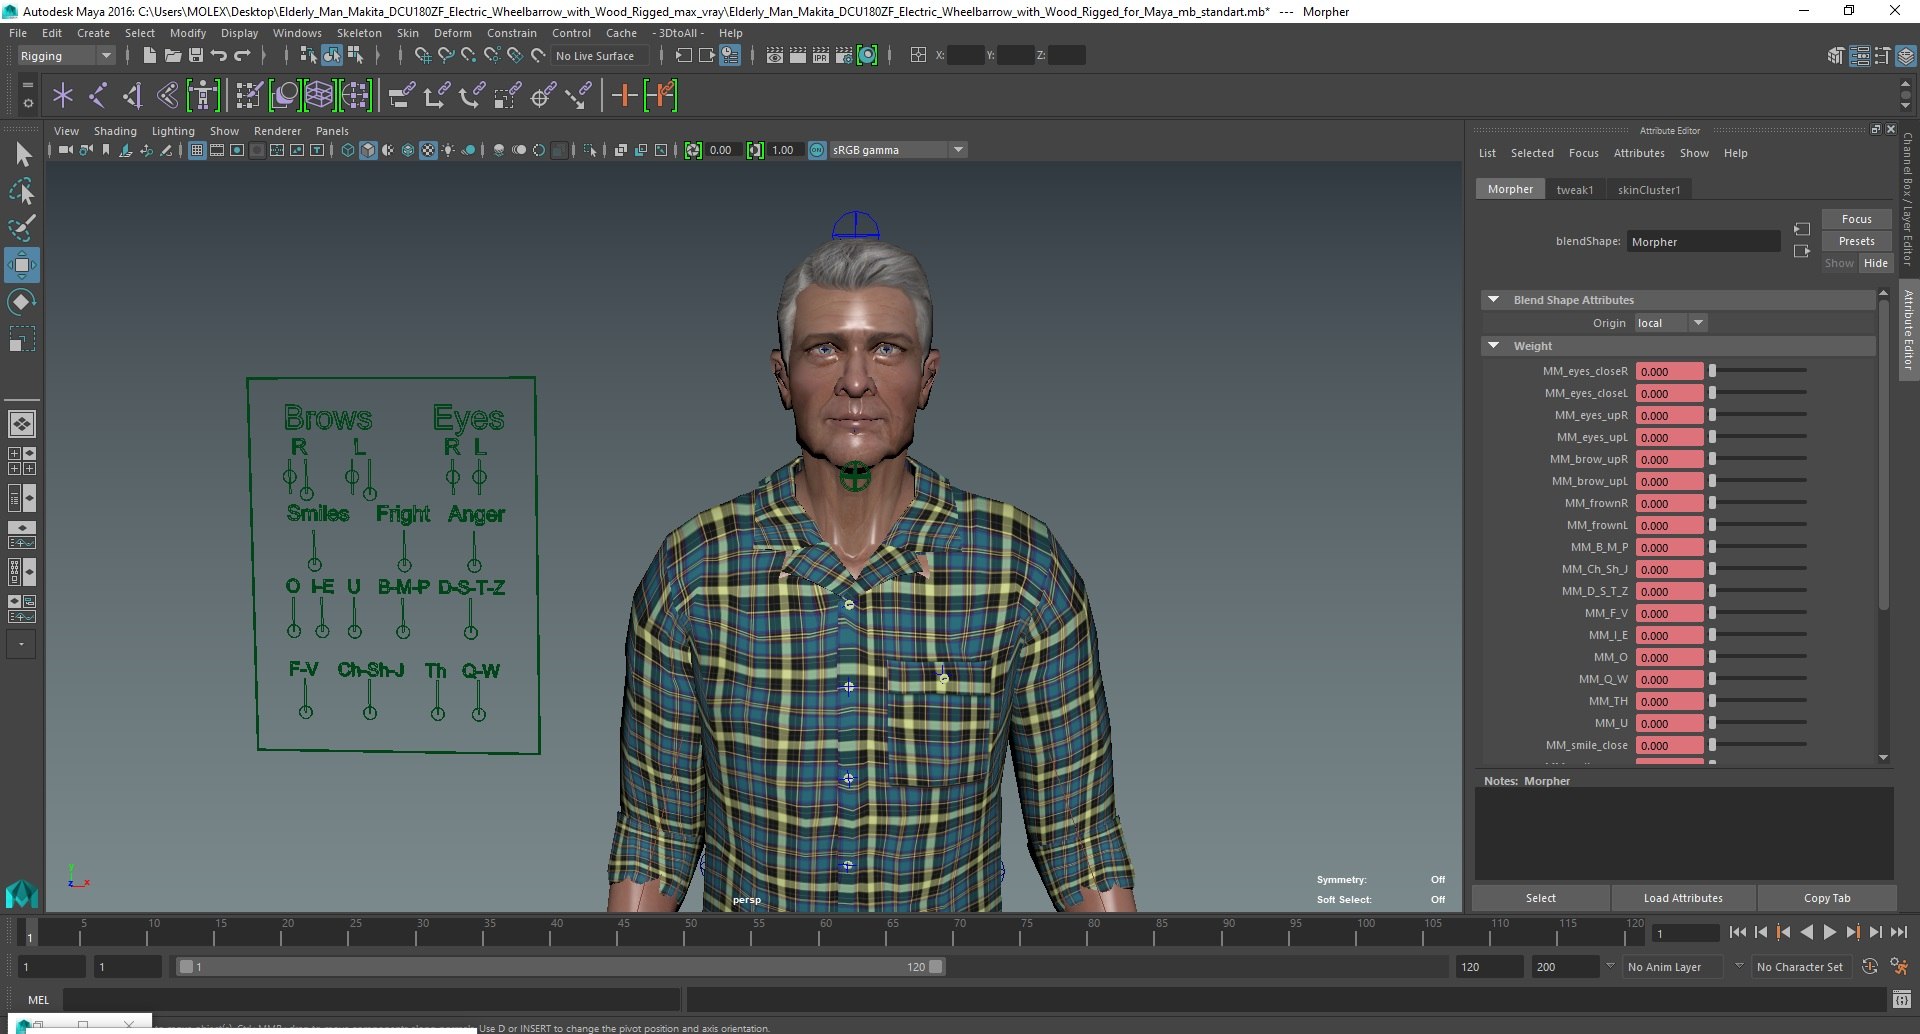Toggle the auto keyframe button
Screen dimensions: 1920x1034
click(x=1870, y=967)
